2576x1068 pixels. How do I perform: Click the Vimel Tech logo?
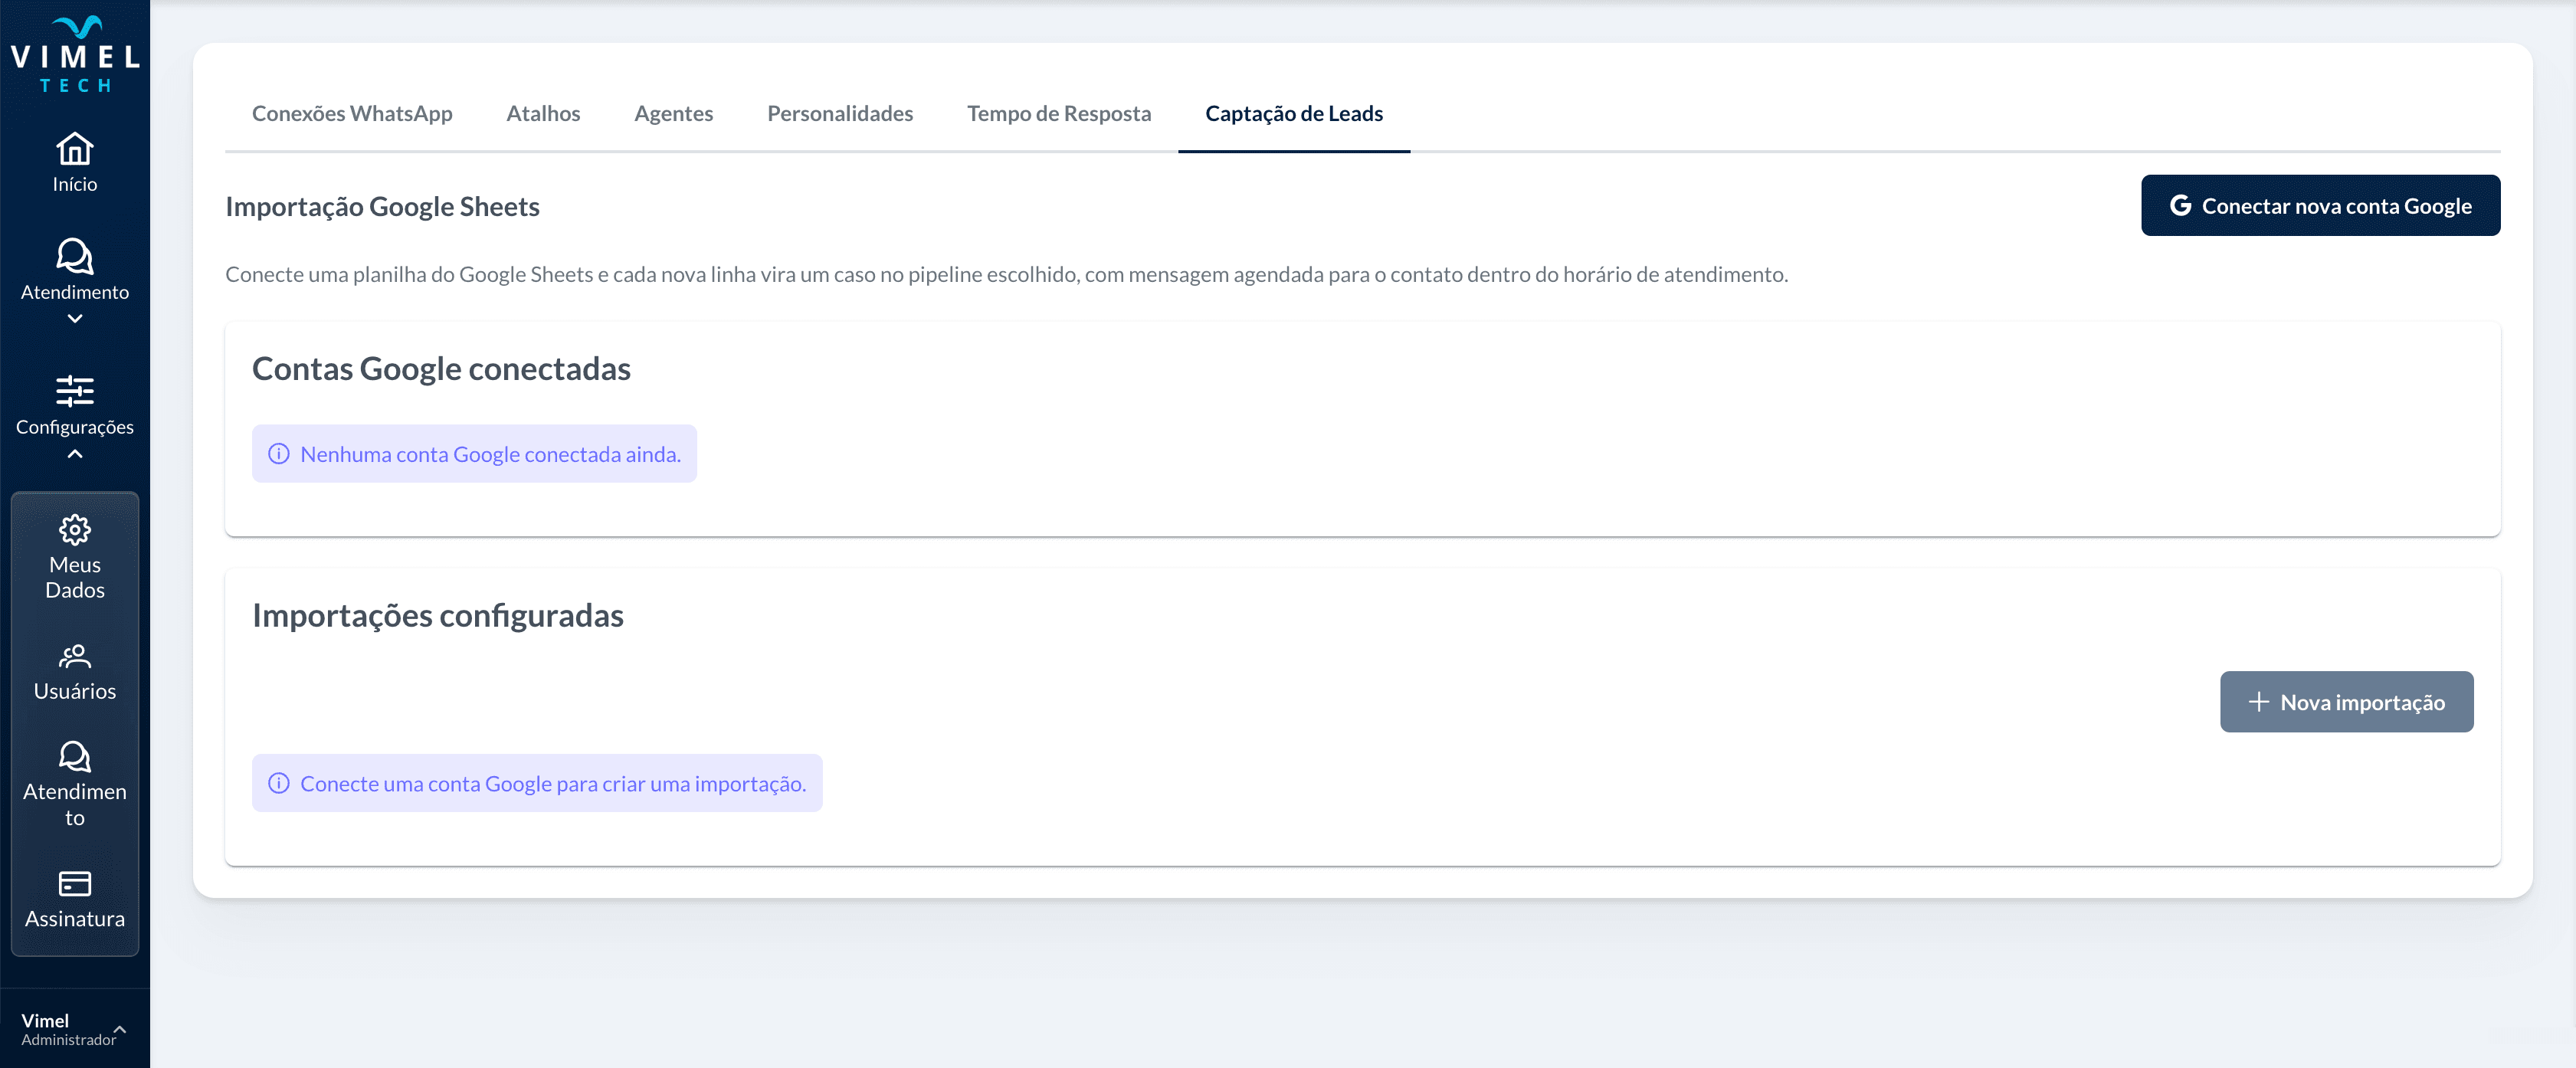[75, 54]
